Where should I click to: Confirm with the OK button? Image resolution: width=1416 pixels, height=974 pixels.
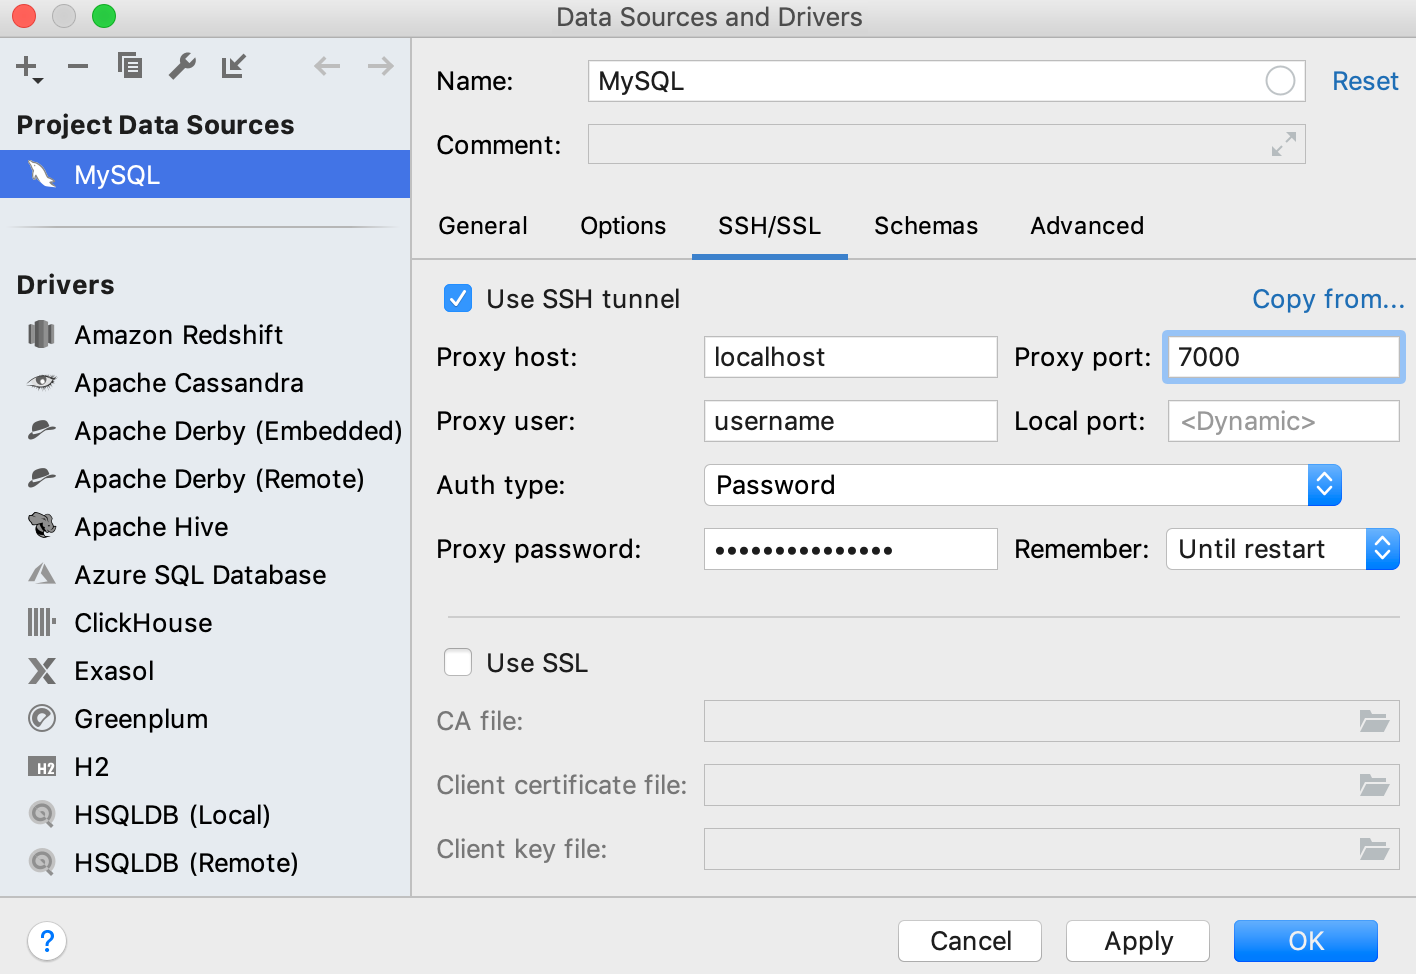(x=1306, y=941)
